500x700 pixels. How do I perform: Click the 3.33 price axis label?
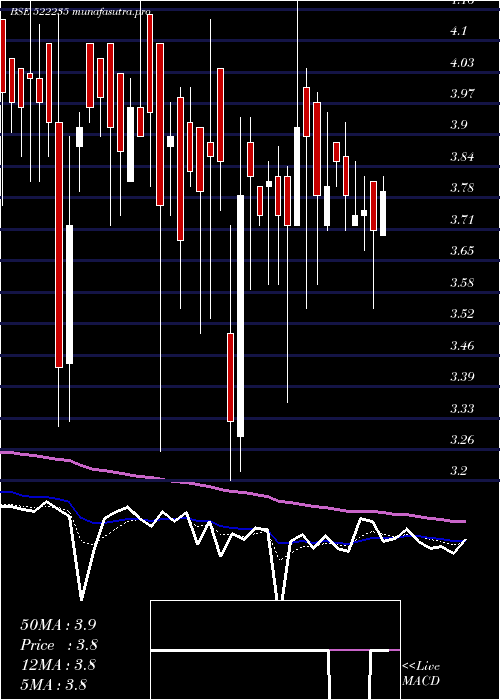462,408
